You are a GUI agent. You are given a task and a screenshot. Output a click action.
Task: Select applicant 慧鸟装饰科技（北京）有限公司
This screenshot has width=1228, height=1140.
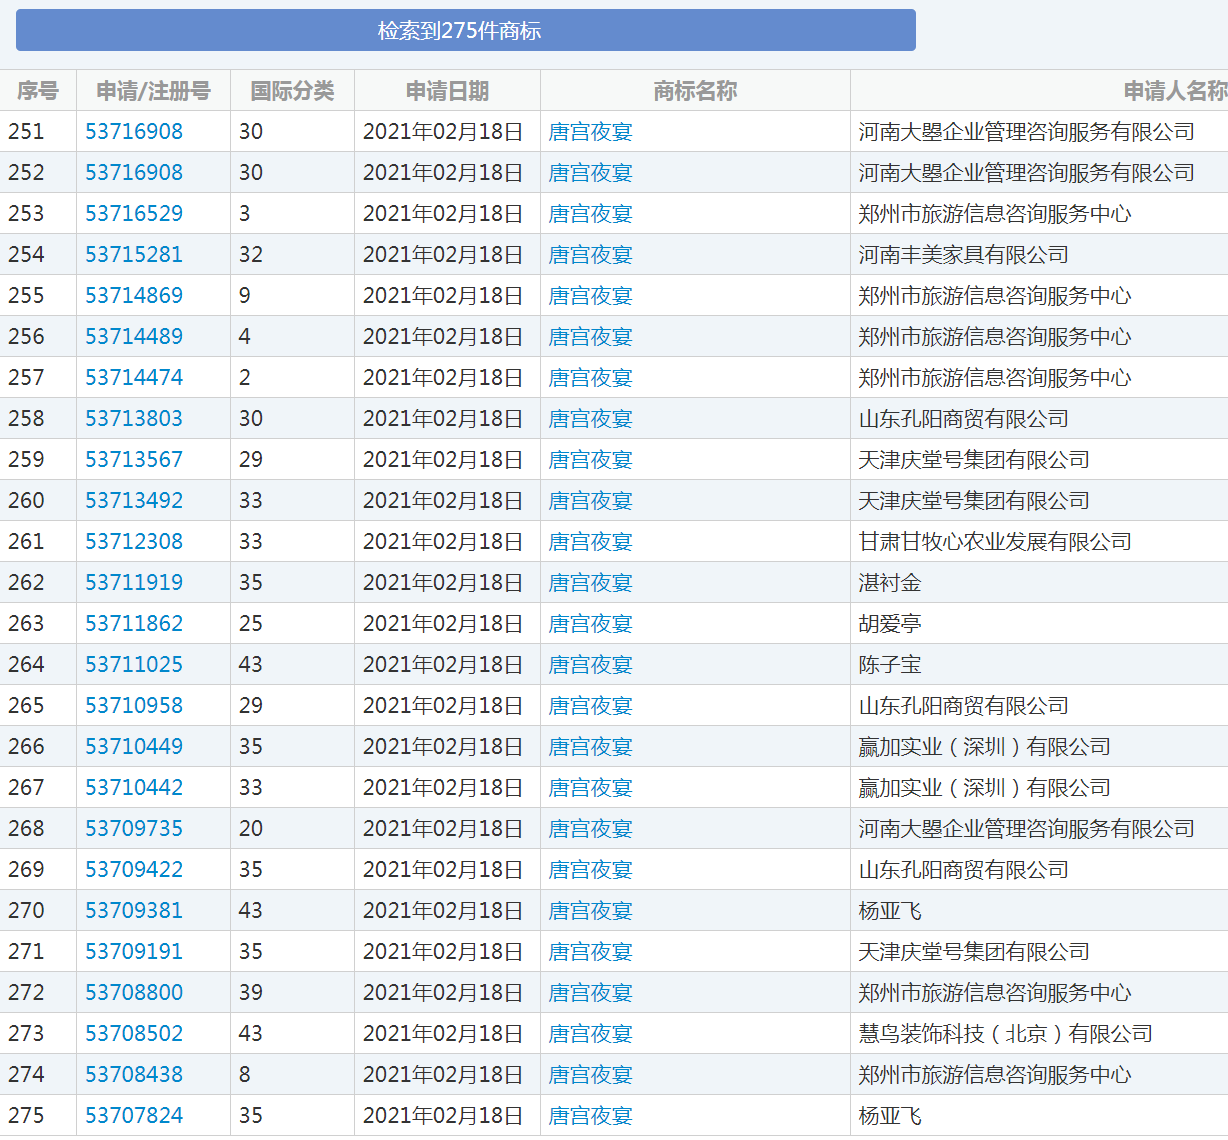1006,1033
